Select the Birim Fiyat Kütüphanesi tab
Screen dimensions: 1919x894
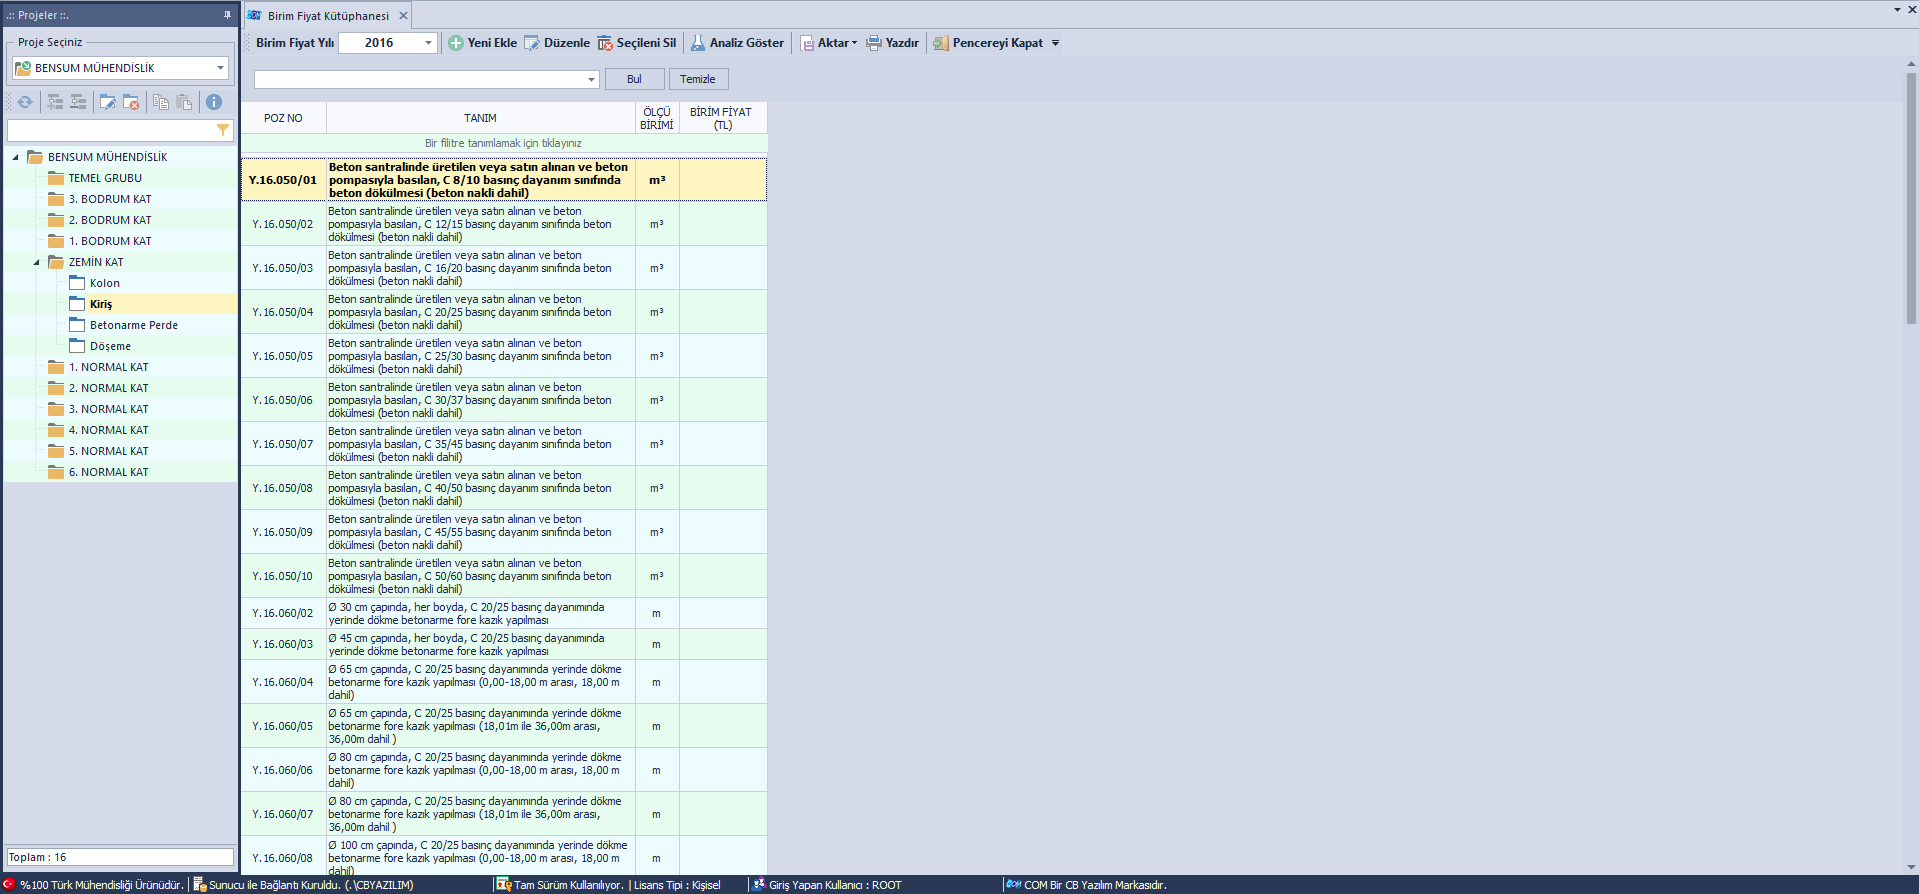tap(328, 16)
